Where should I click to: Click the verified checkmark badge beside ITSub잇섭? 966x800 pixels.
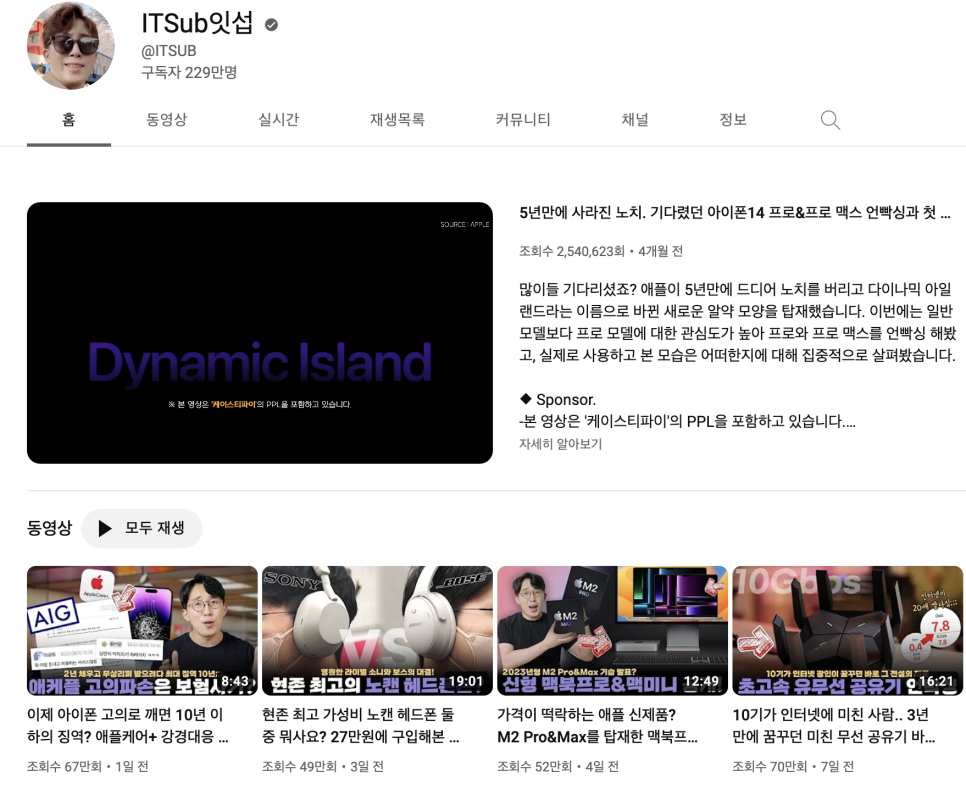tap(271, 25)
